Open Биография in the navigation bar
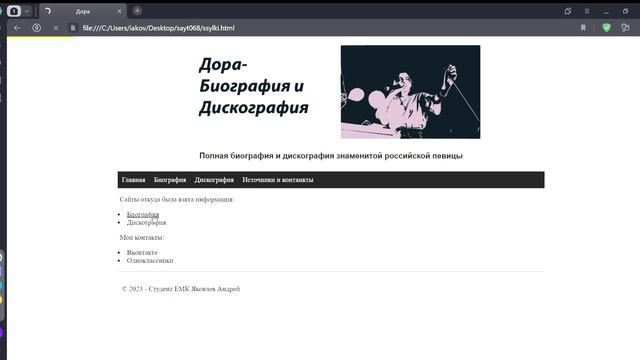The width and height of the screenshot is (640, 360). point(170,180)
